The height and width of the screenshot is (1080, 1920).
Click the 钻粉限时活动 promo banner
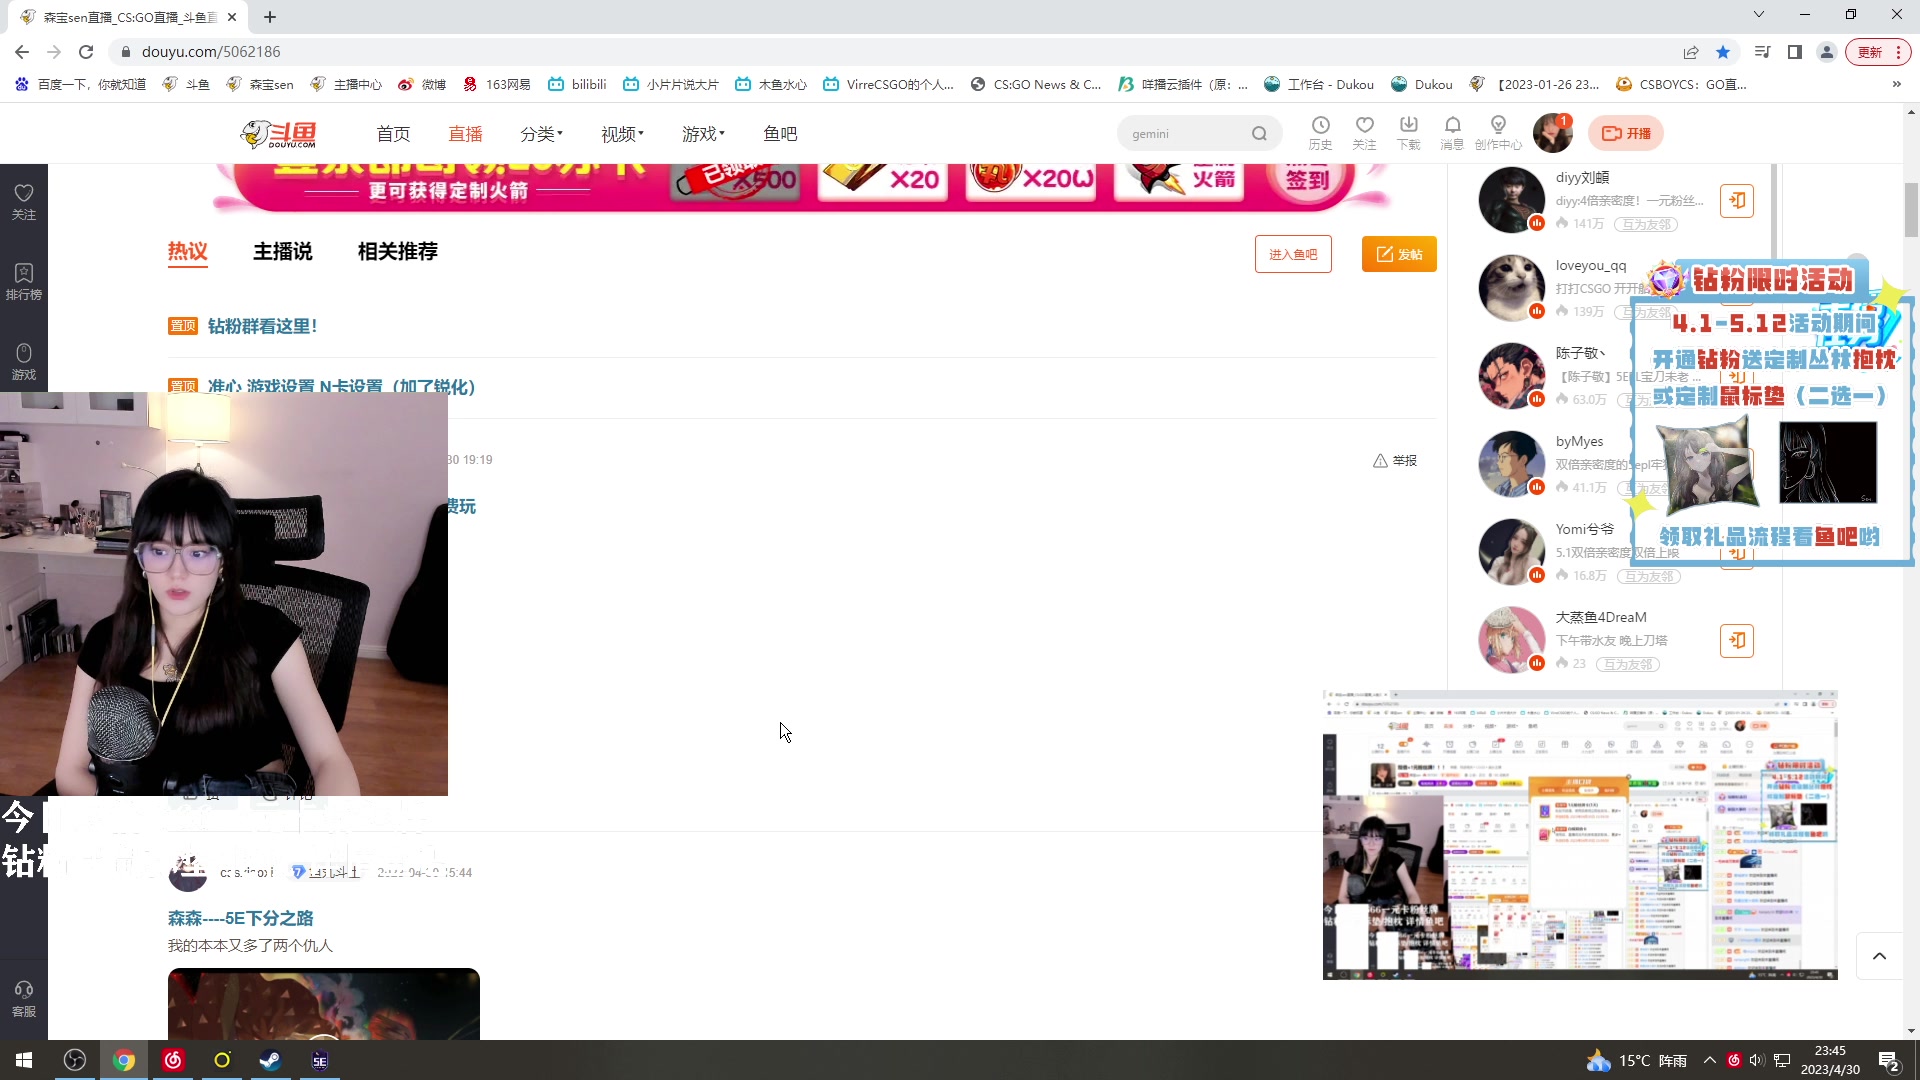pos(1771,412)
